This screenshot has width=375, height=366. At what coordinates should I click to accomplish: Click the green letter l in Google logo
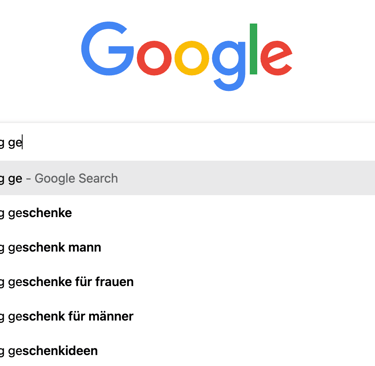pos(253,49)
